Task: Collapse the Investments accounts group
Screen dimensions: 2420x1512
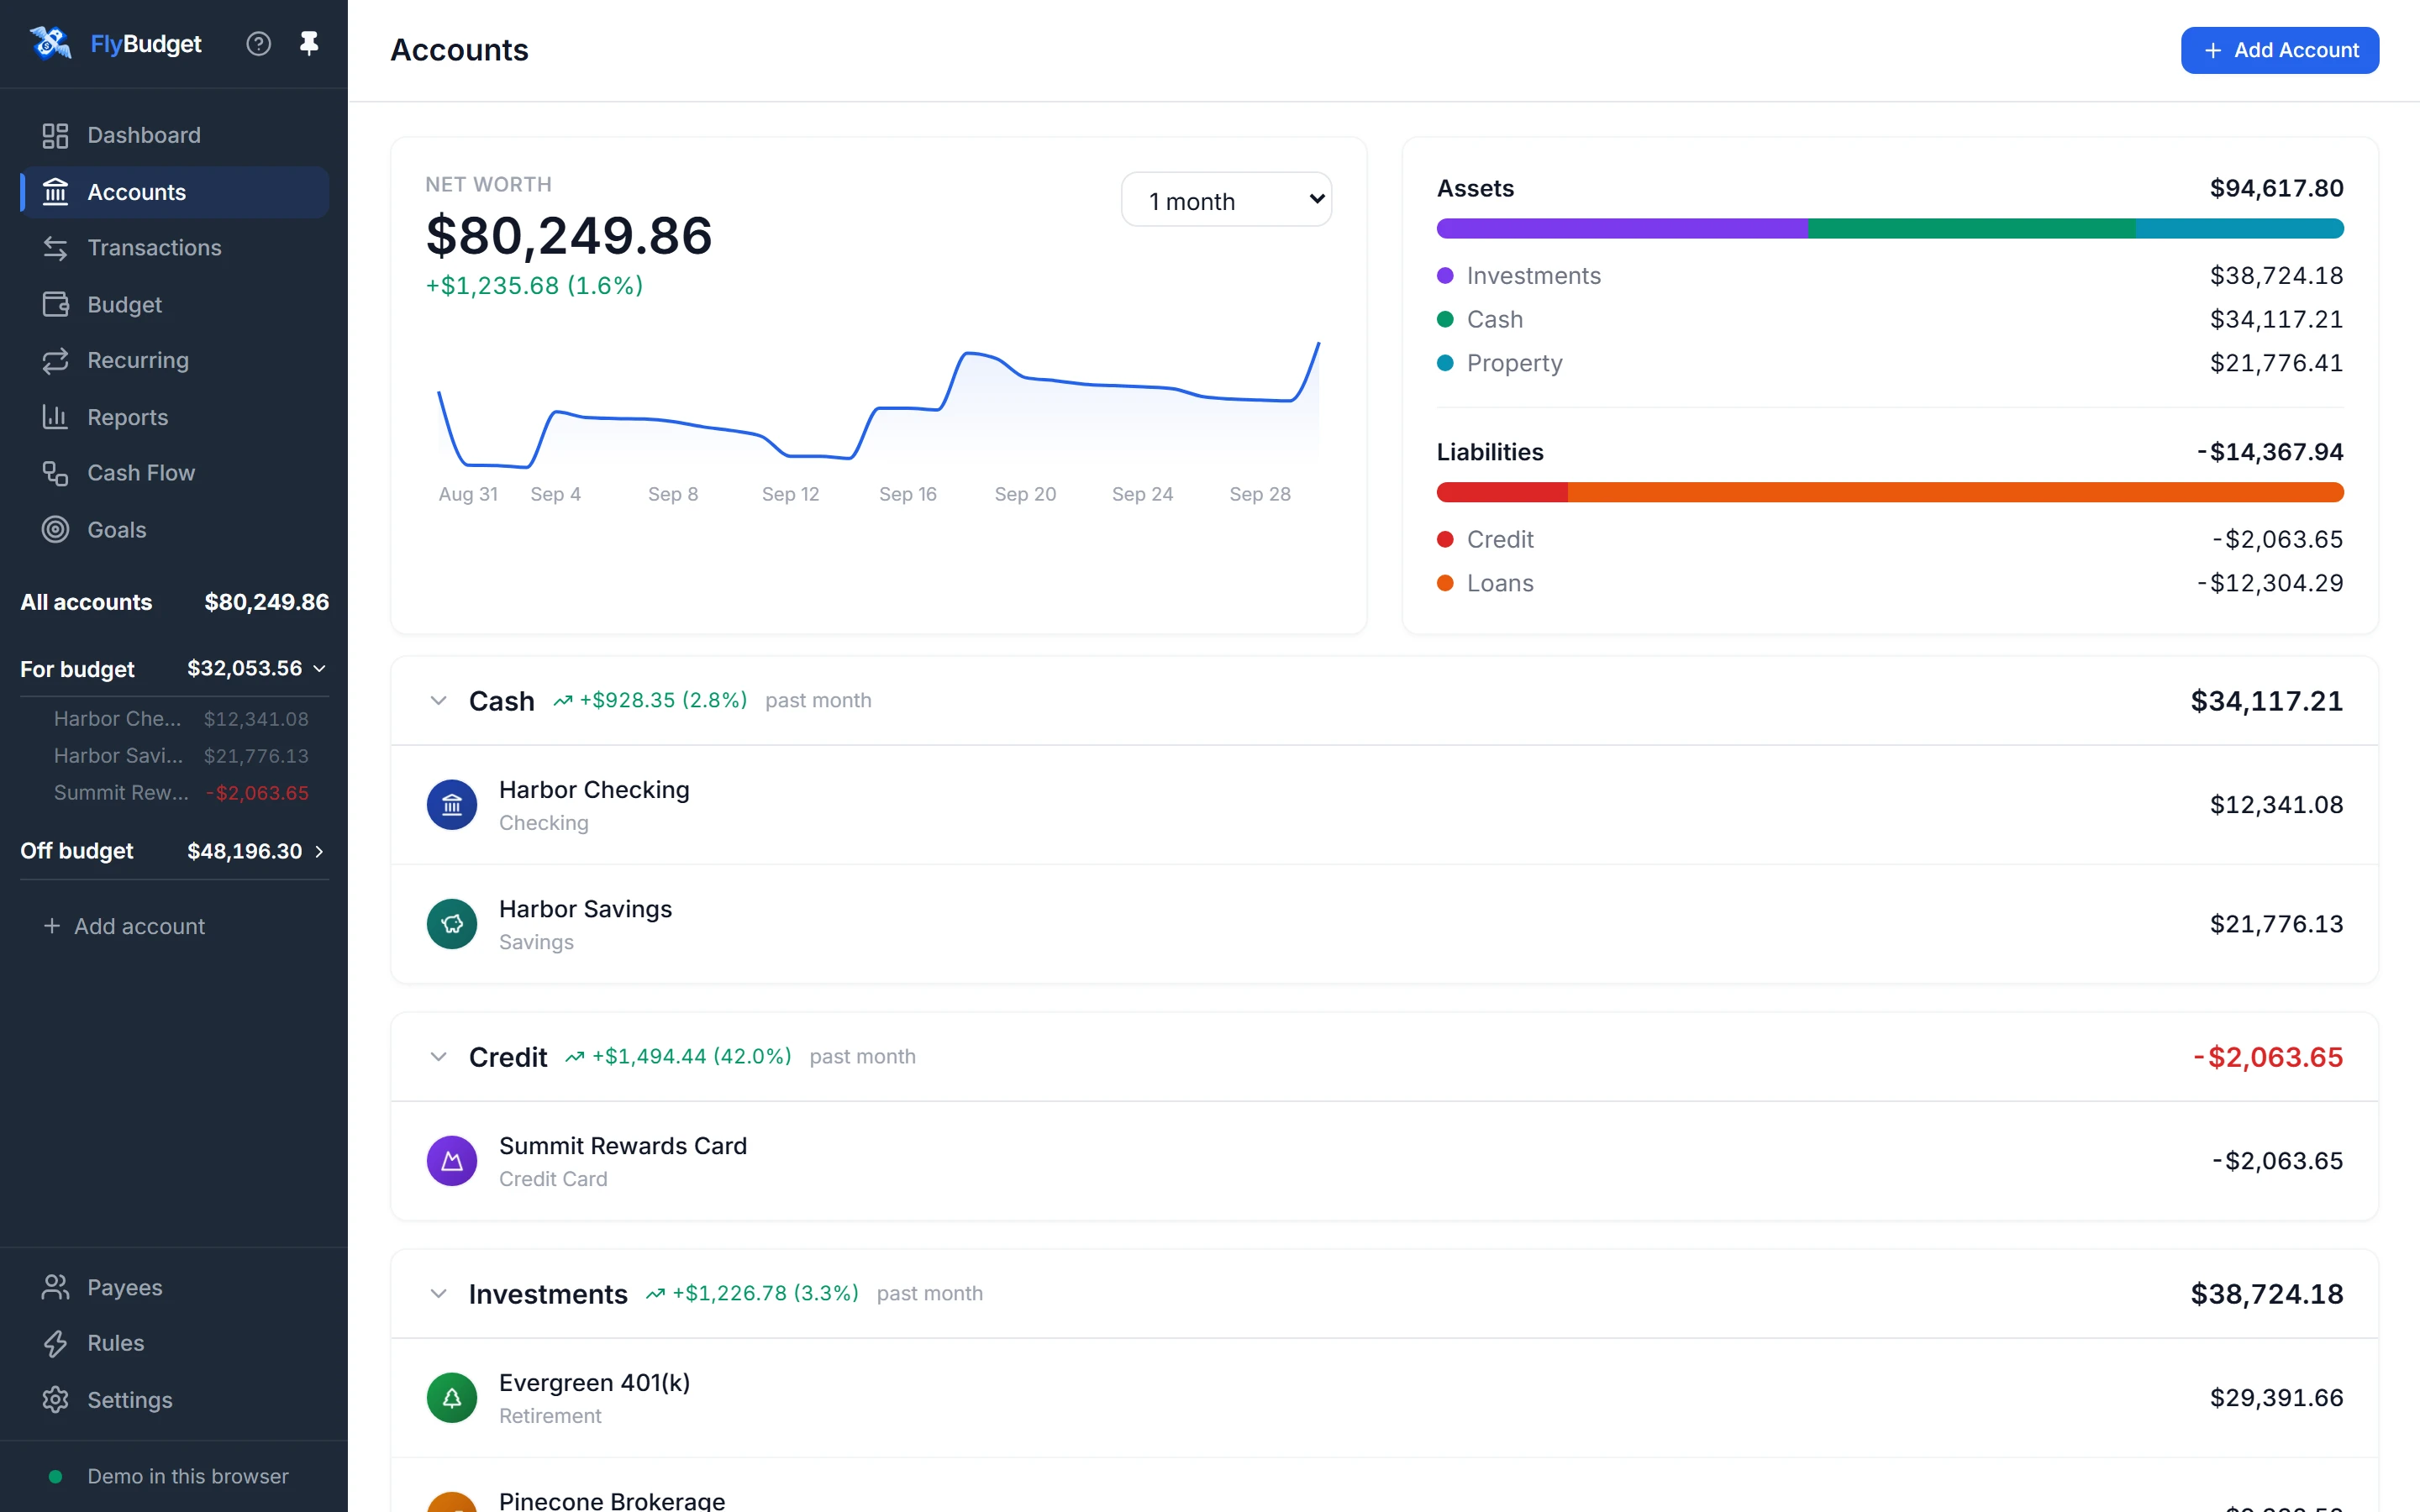Action: click(438, 1294)
